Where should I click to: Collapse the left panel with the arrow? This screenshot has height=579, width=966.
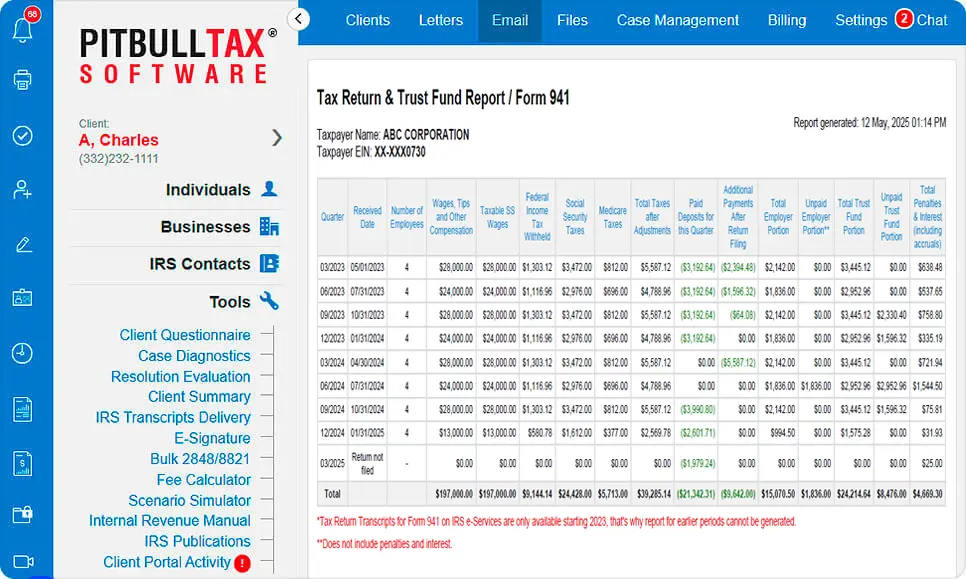298,19
